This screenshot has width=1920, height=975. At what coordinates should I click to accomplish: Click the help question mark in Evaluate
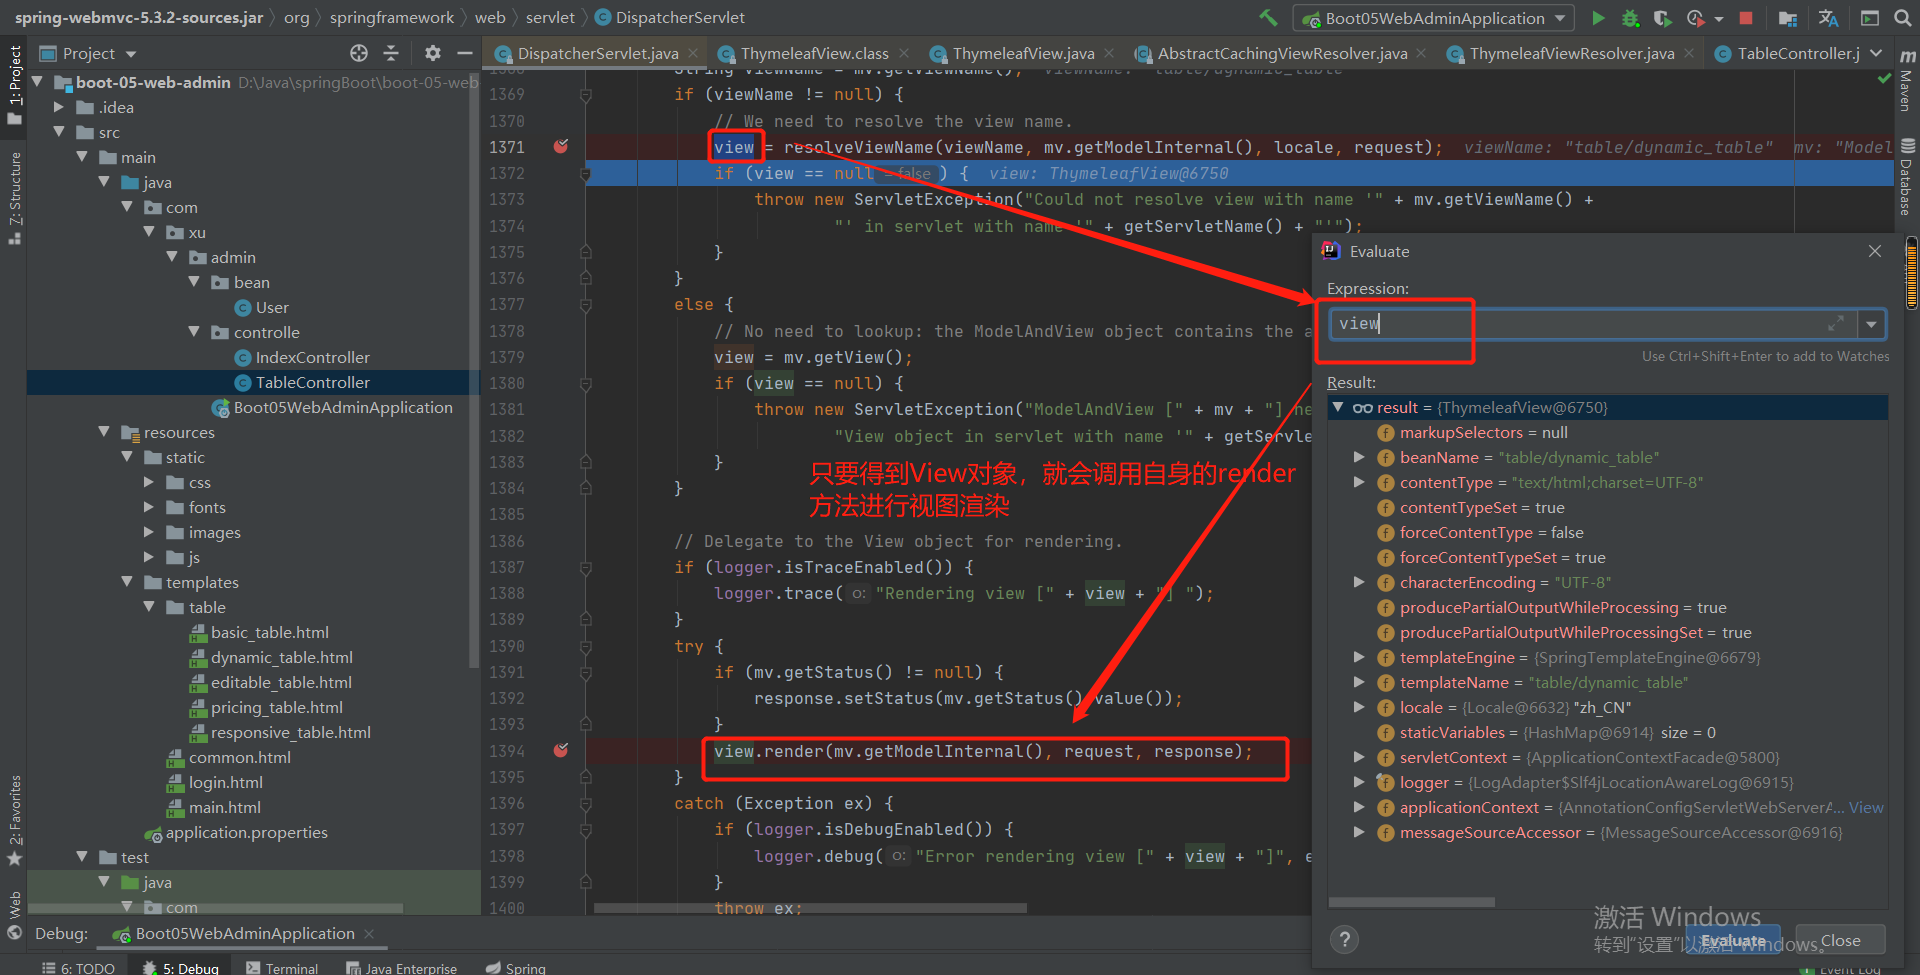tap(1345, 939)
